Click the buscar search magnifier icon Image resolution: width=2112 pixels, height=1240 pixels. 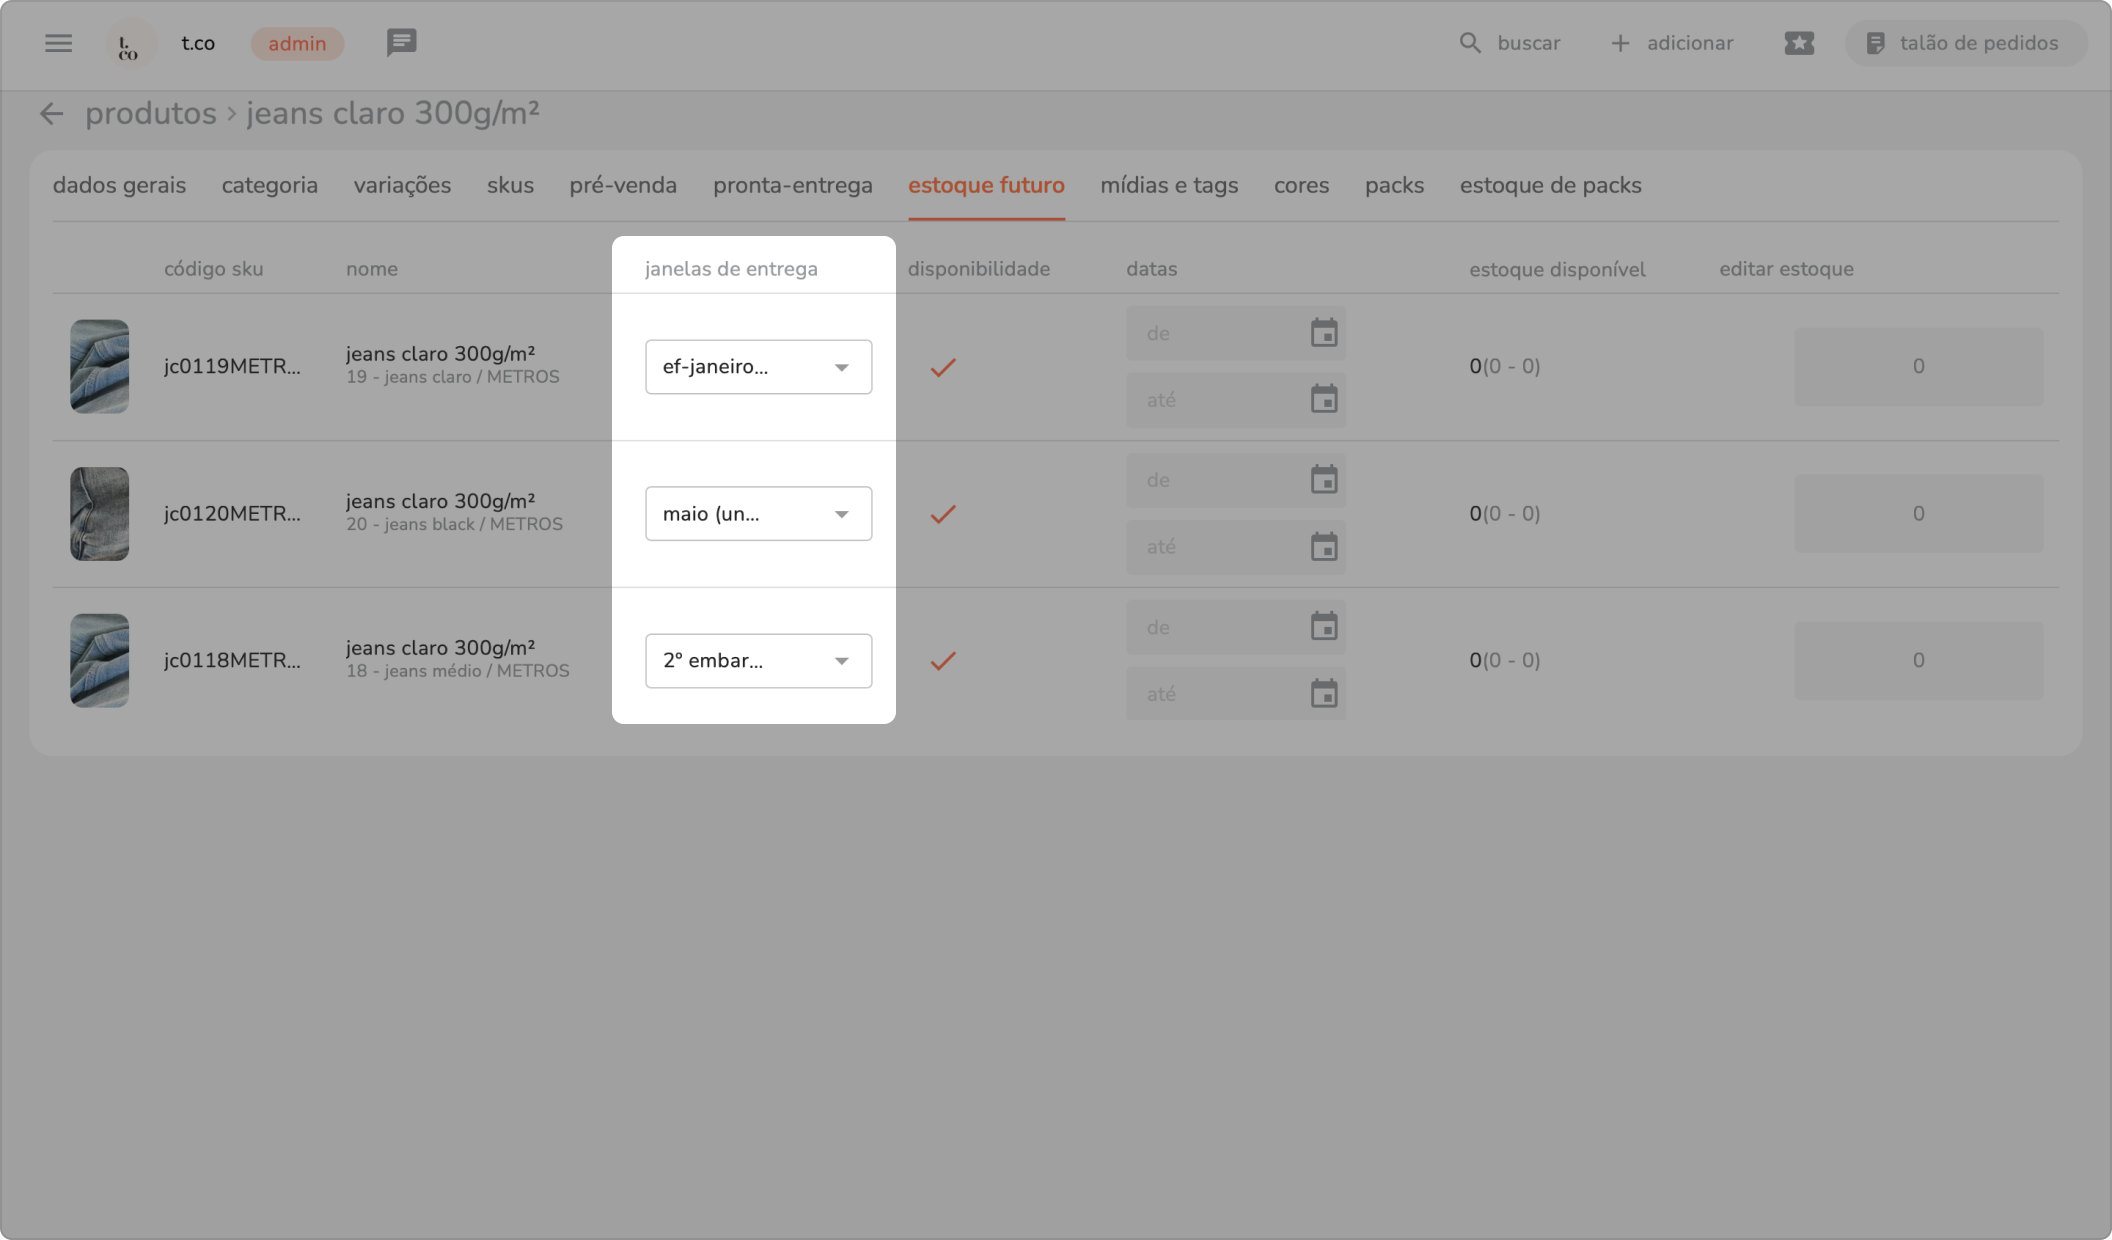1469,43
